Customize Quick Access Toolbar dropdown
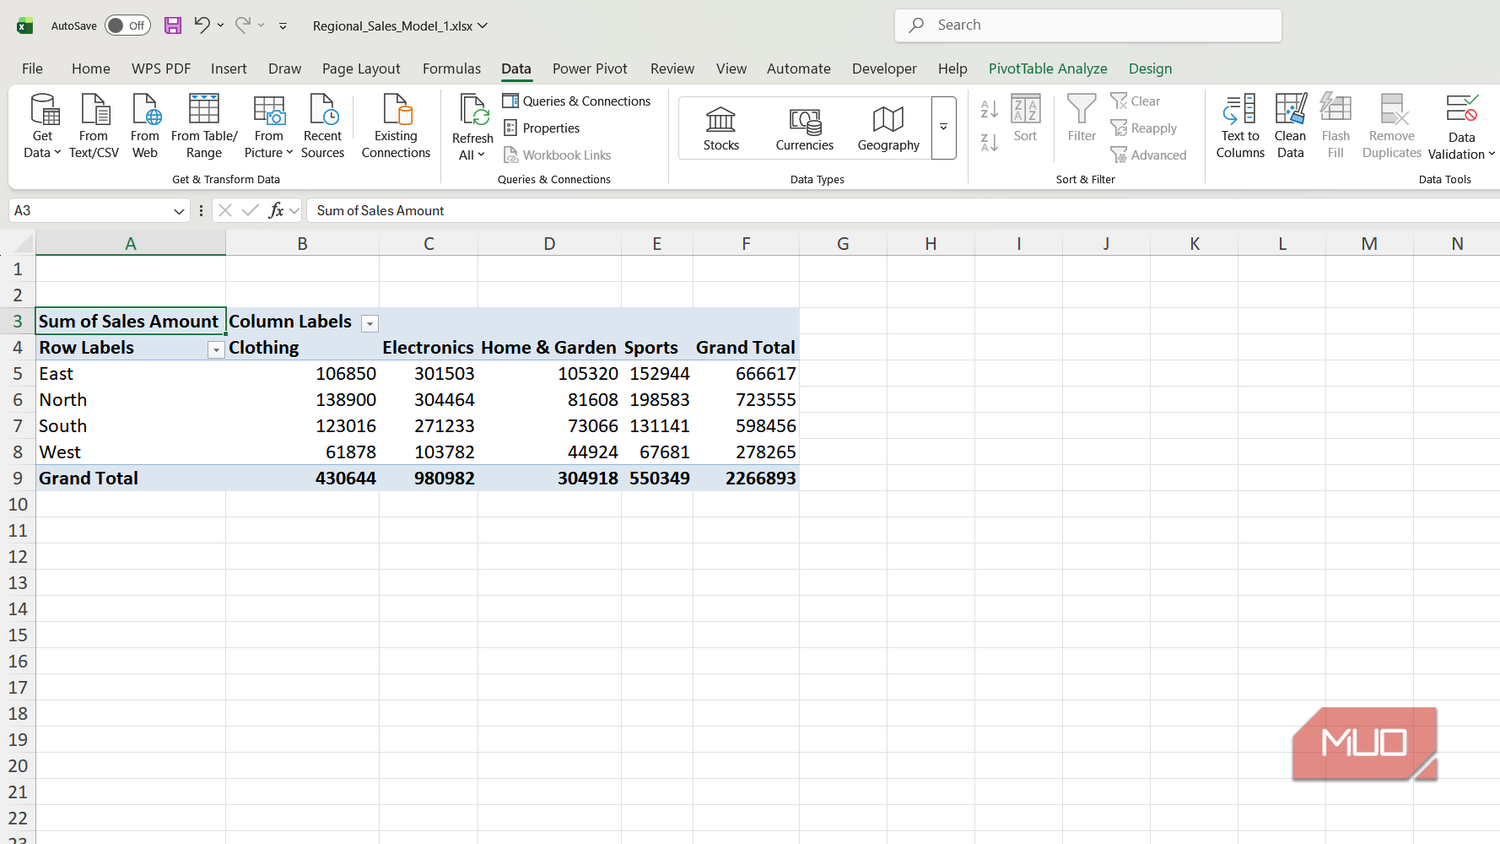The height and width of the screenshot is (844, 1500). click(x=283, y=26)
